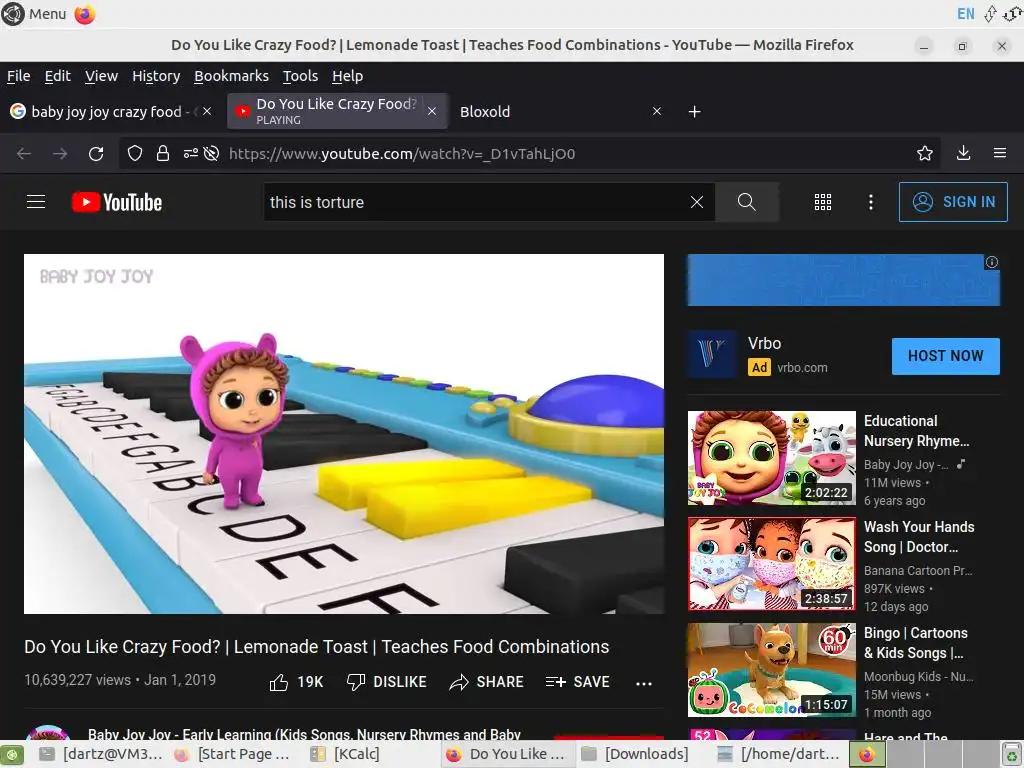Switch to Downloads window in taskbar
This screenshot has height=768, width=1024.
[x=635, y=754]
